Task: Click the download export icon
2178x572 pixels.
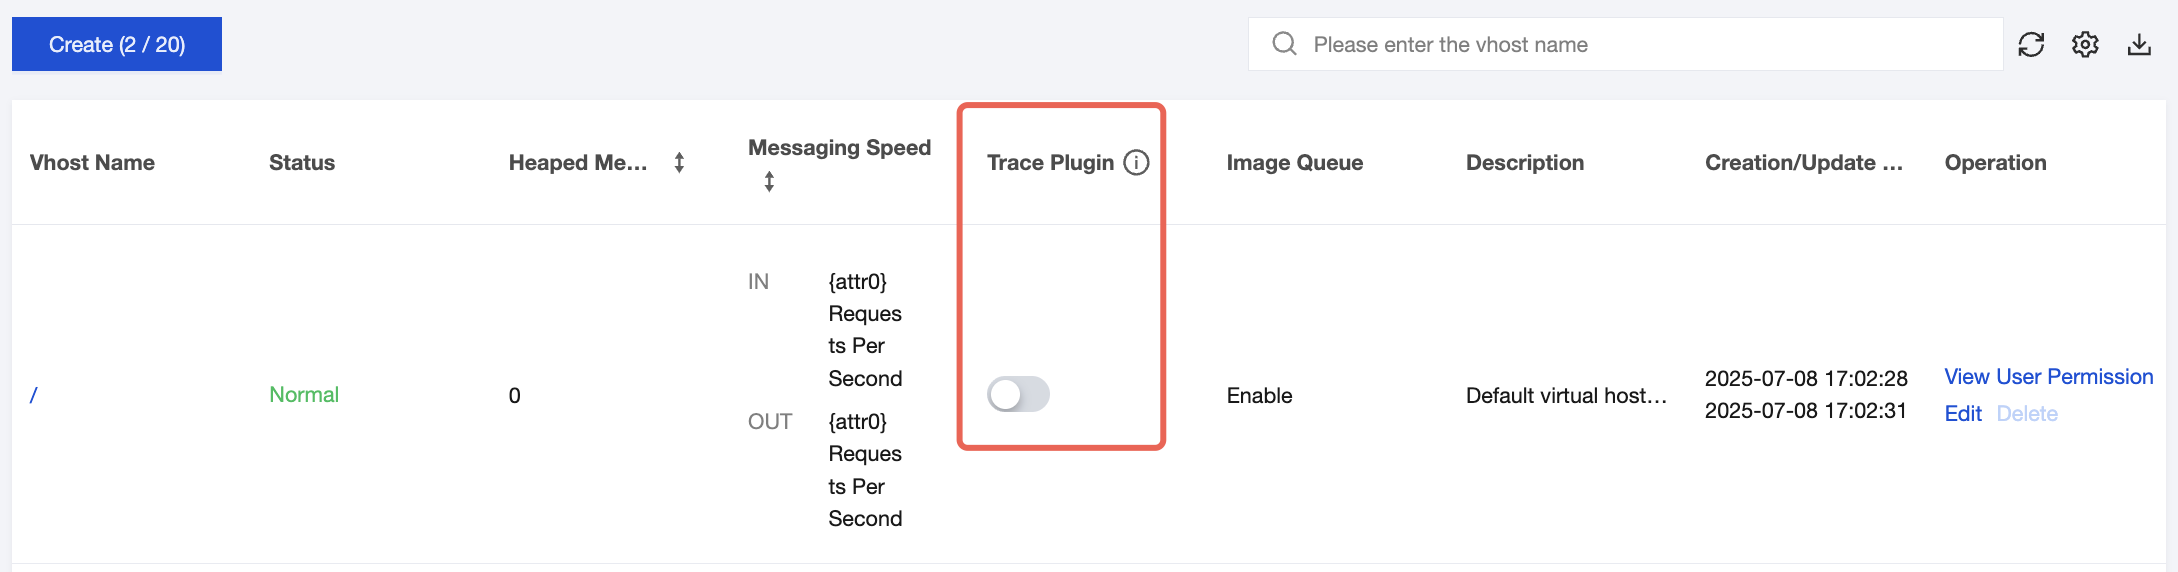Action: click(x=2139, y=45)
